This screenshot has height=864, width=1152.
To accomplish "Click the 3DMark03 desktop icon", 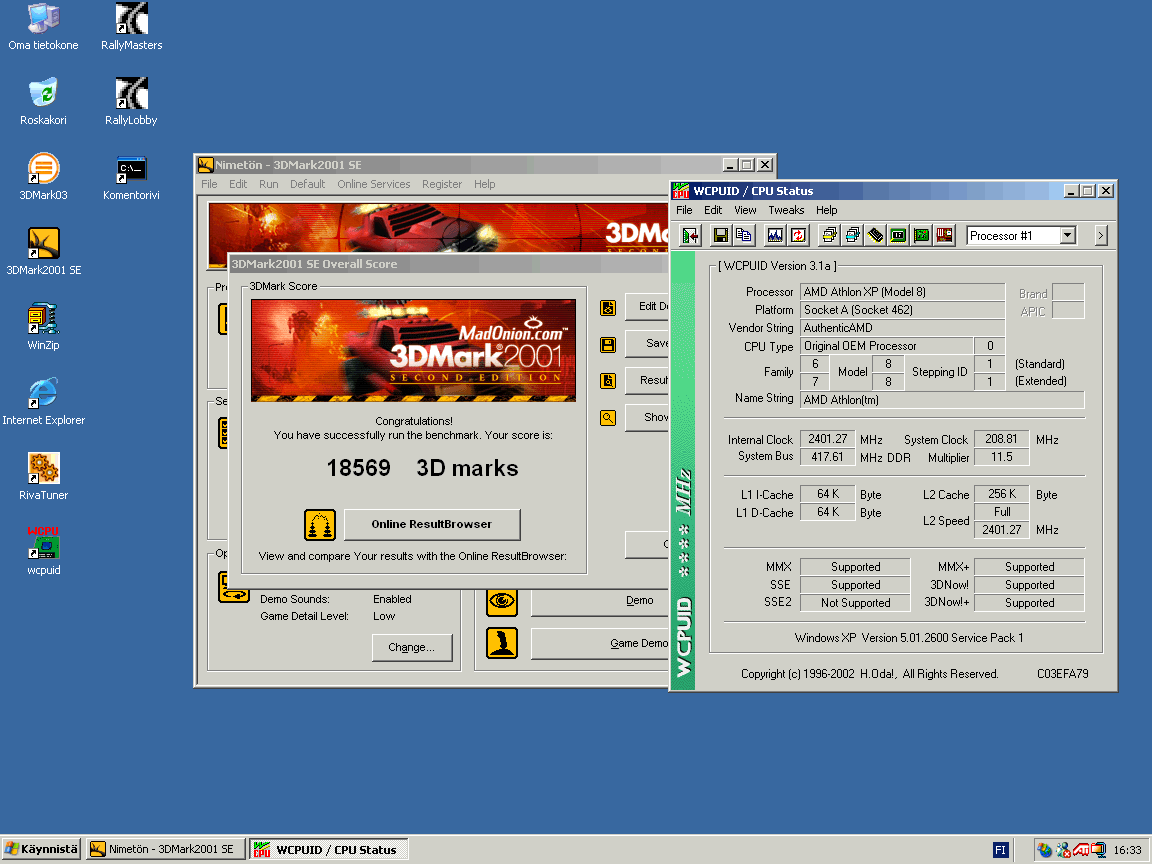I will click(x=43, y=168).
